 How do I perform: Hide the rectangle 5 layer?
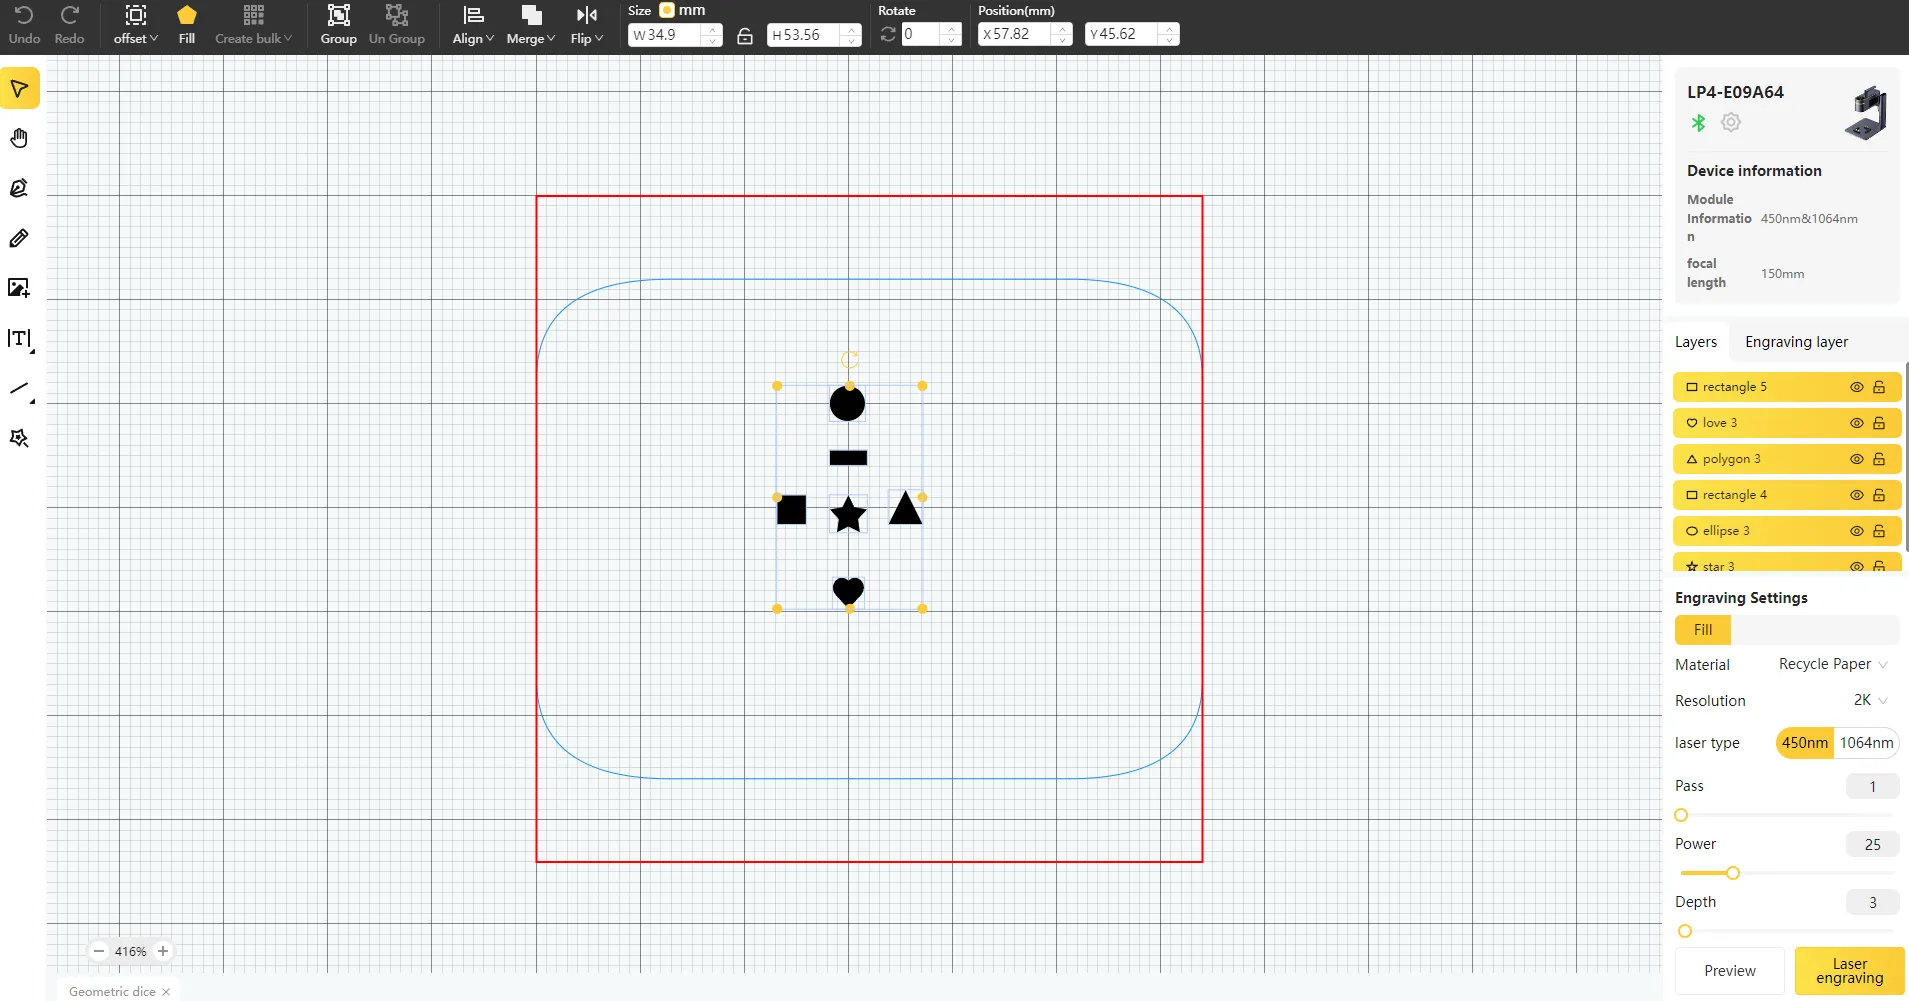pyautogui.click(x=1856, y=387)
